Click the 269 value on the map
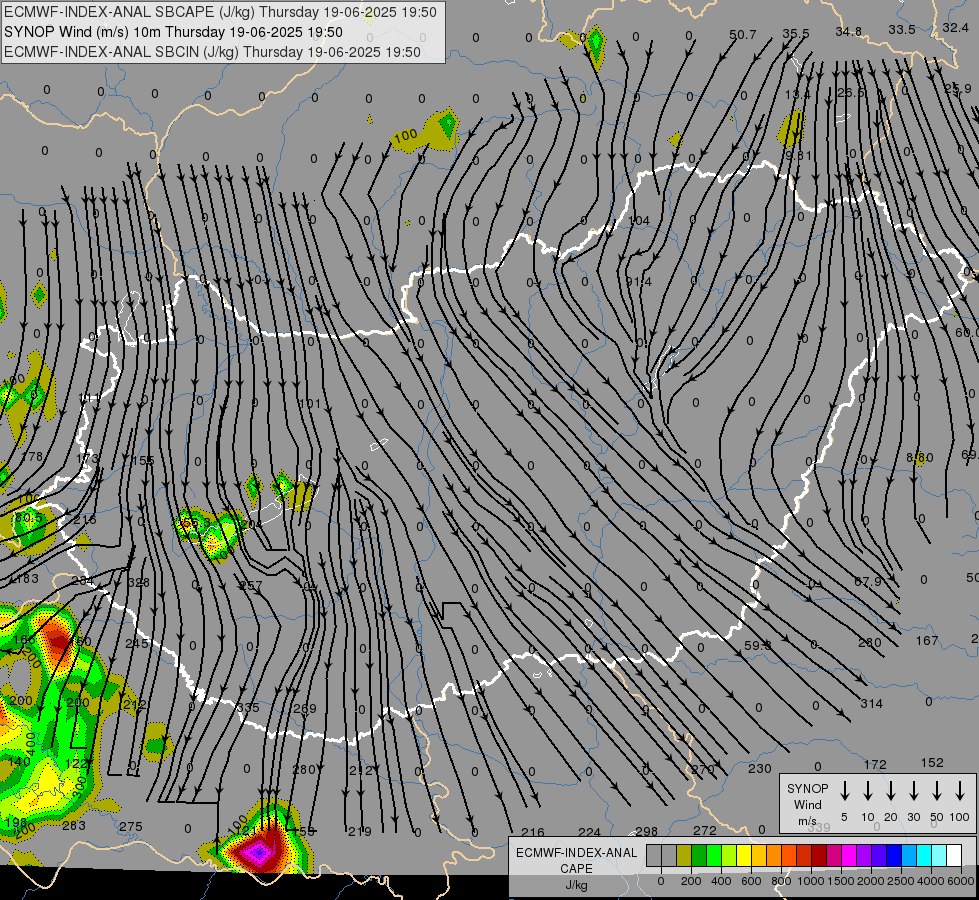 [305, 708]
